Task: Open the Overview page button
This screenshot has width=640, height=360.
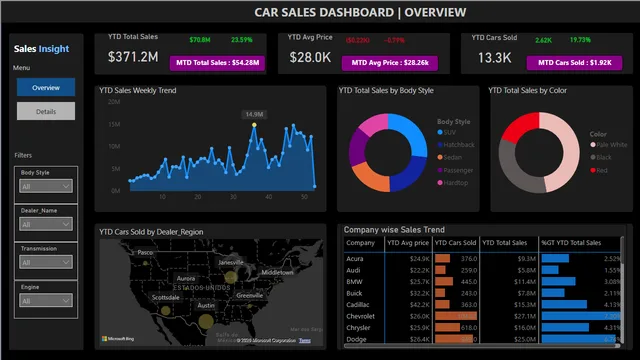Action: point(46,87)
